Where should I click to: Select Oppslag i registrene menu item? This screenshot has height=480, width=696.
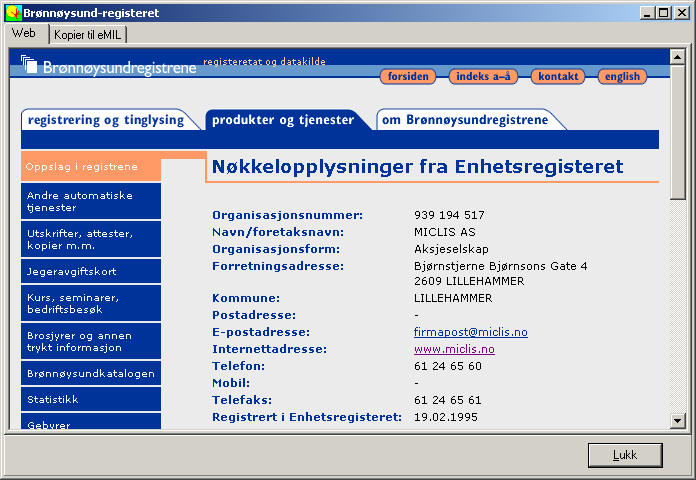coord(91,167)
